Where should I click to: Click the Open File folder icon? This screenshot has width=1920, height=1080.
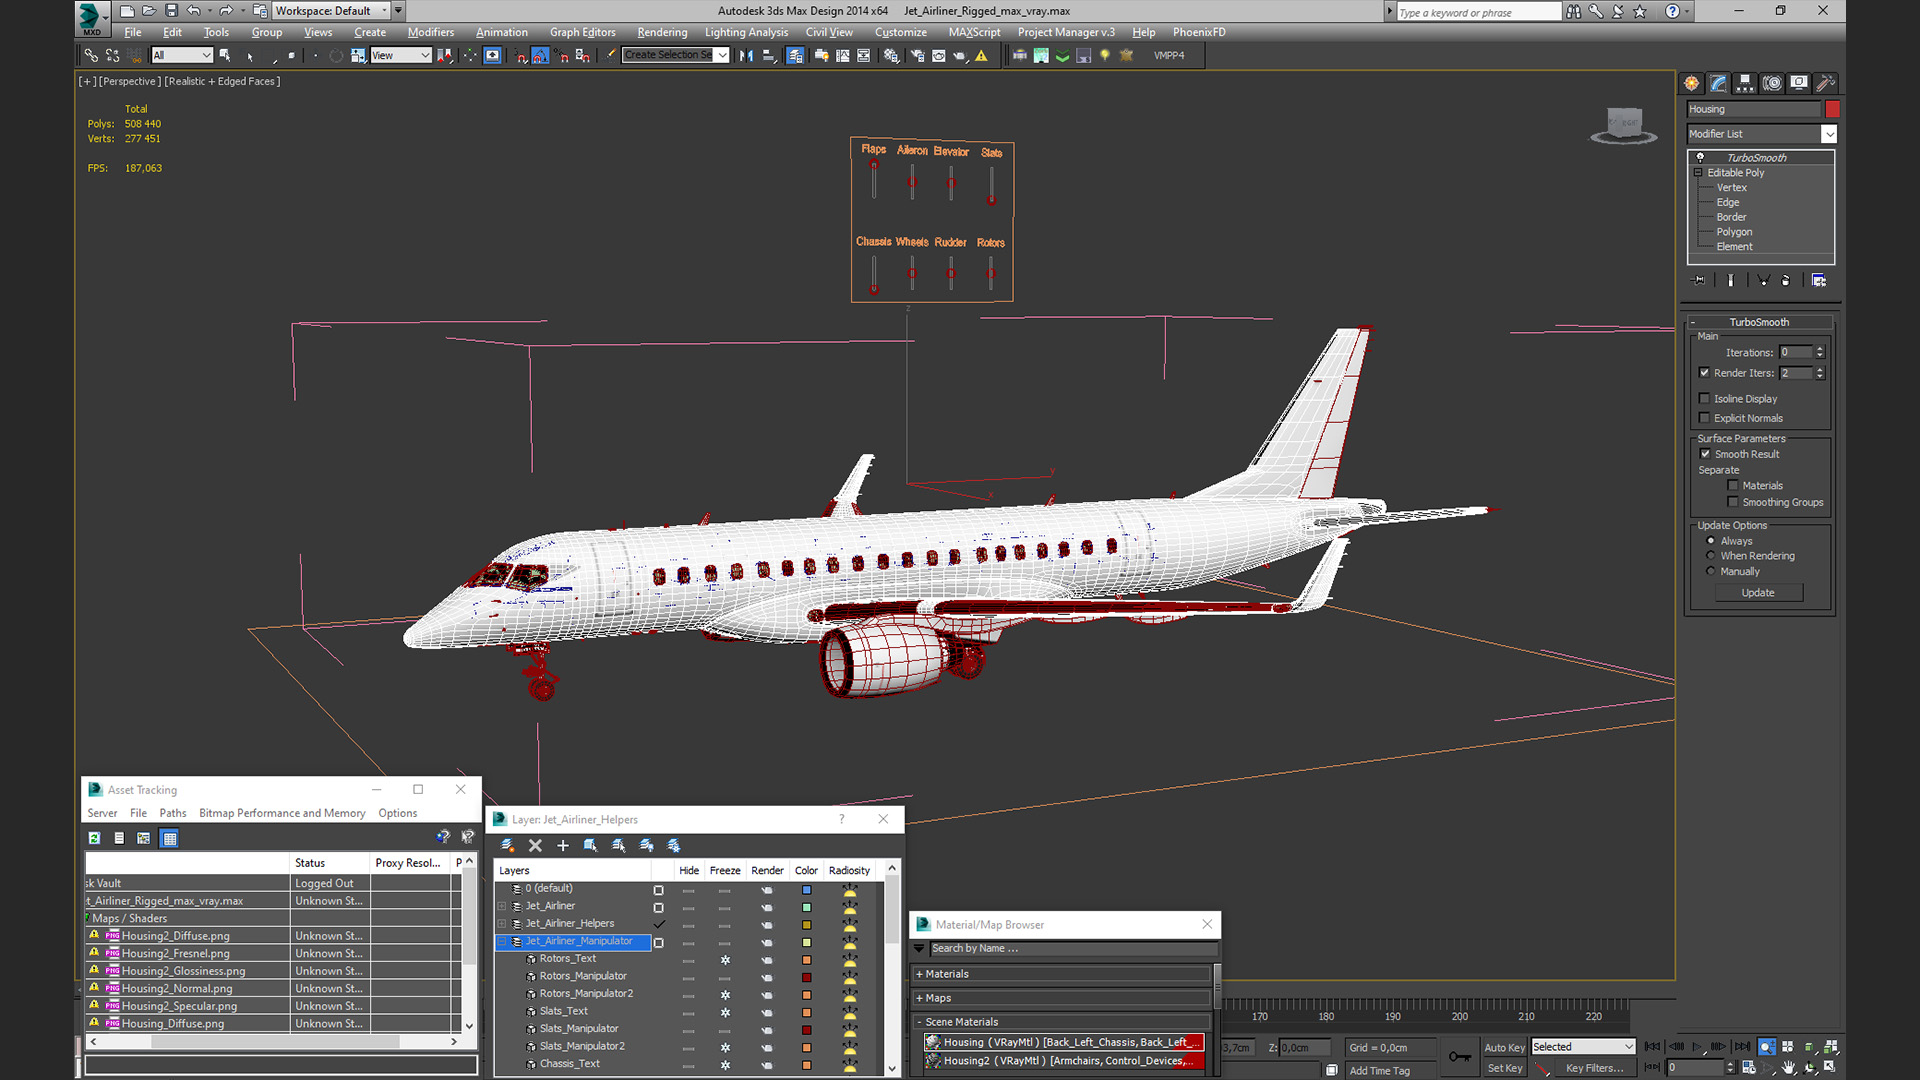149,11
